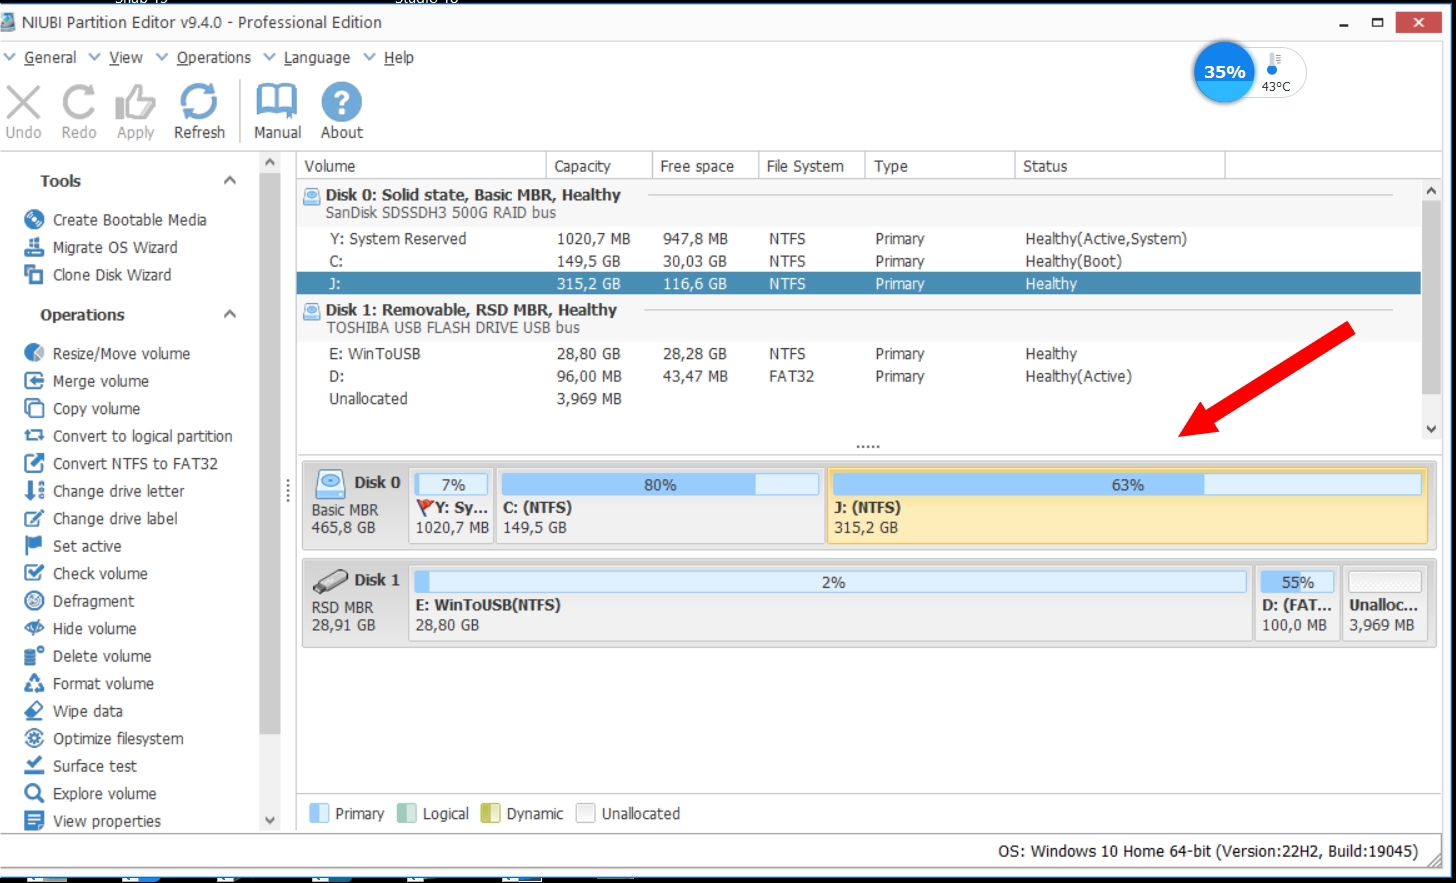Choose Delete volume operation
This screenshot has width=1456, height=883.
(102, 656)
